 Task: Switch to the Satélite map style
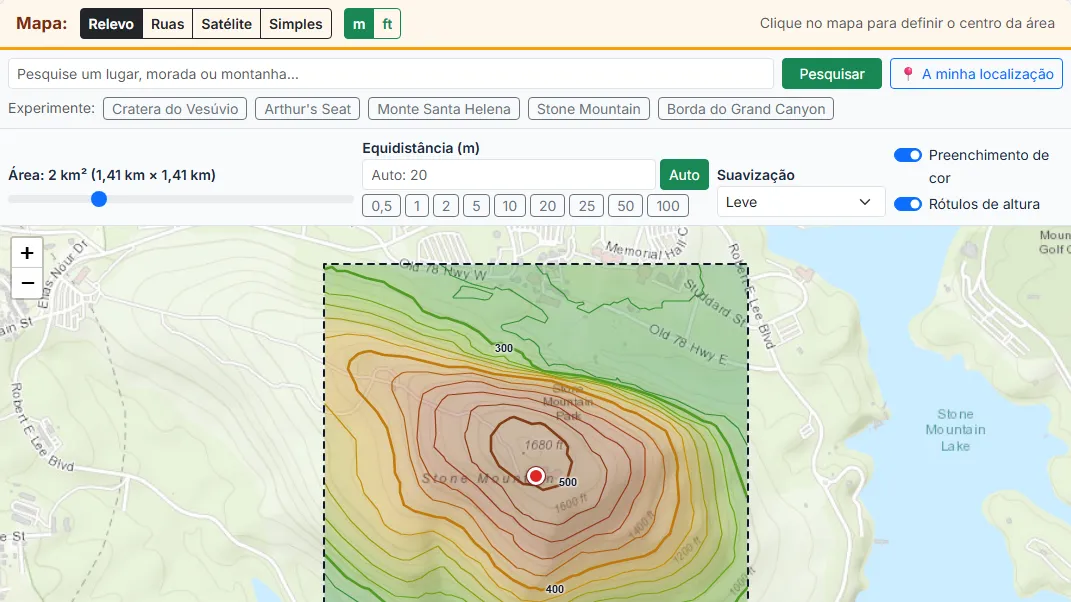click(x=227, y=24)
